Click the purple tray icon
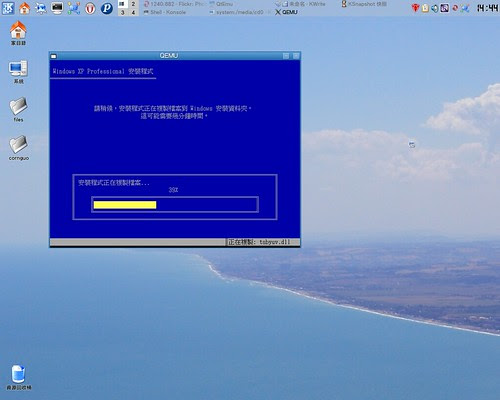The height and width of the screenshot is (400, 500). click(445, 8)
